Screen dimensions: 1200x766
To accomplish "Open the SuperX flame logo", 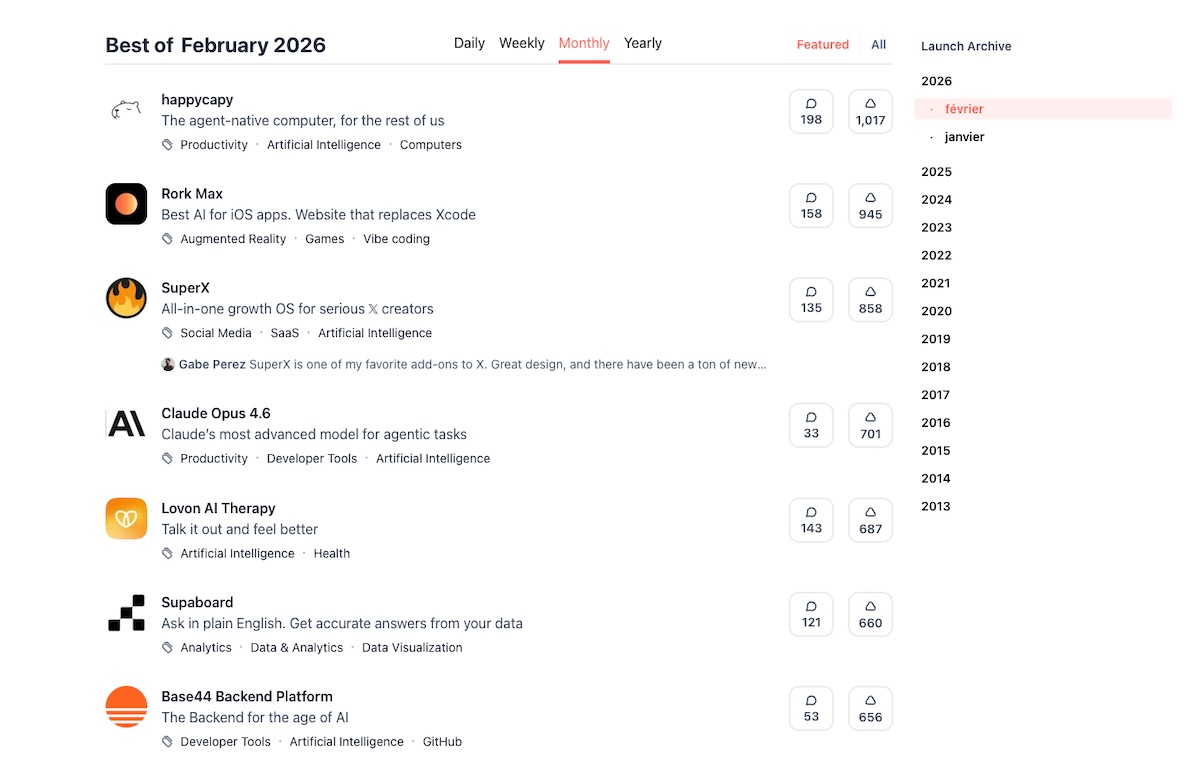I will tap(126, 298).
